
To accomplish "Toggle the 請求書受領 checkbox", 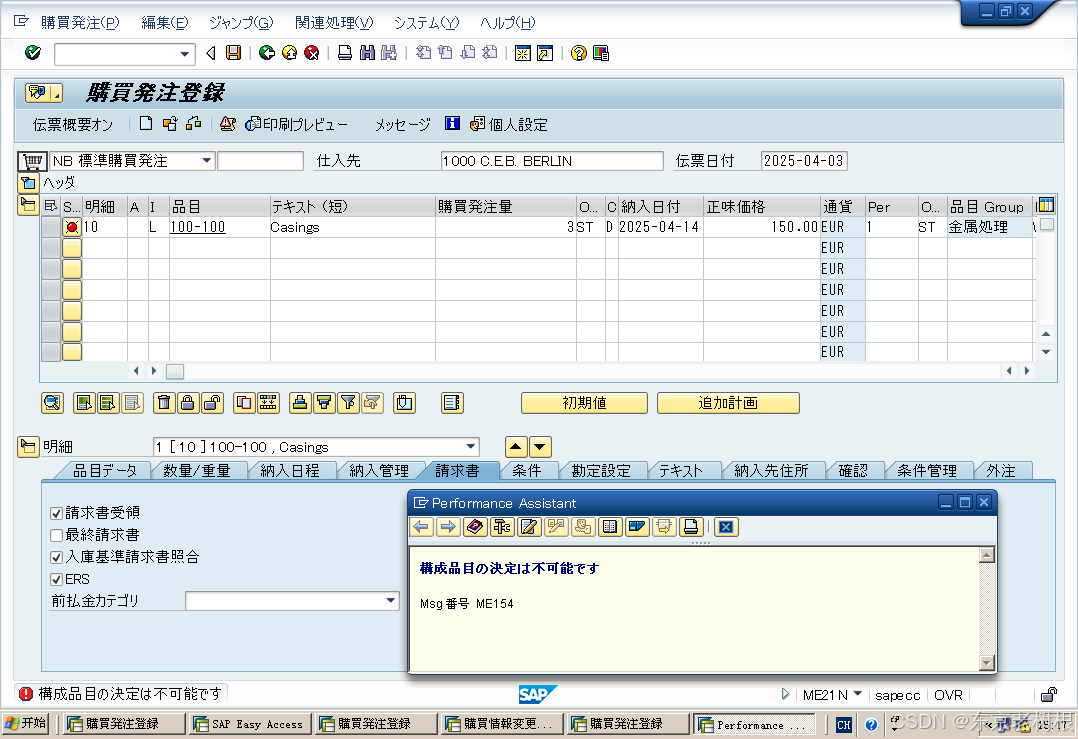I will [56, 513].
